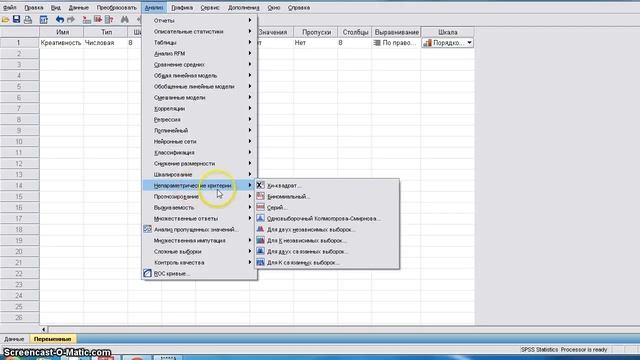Open two independent samples test icon

click(260, 229)
